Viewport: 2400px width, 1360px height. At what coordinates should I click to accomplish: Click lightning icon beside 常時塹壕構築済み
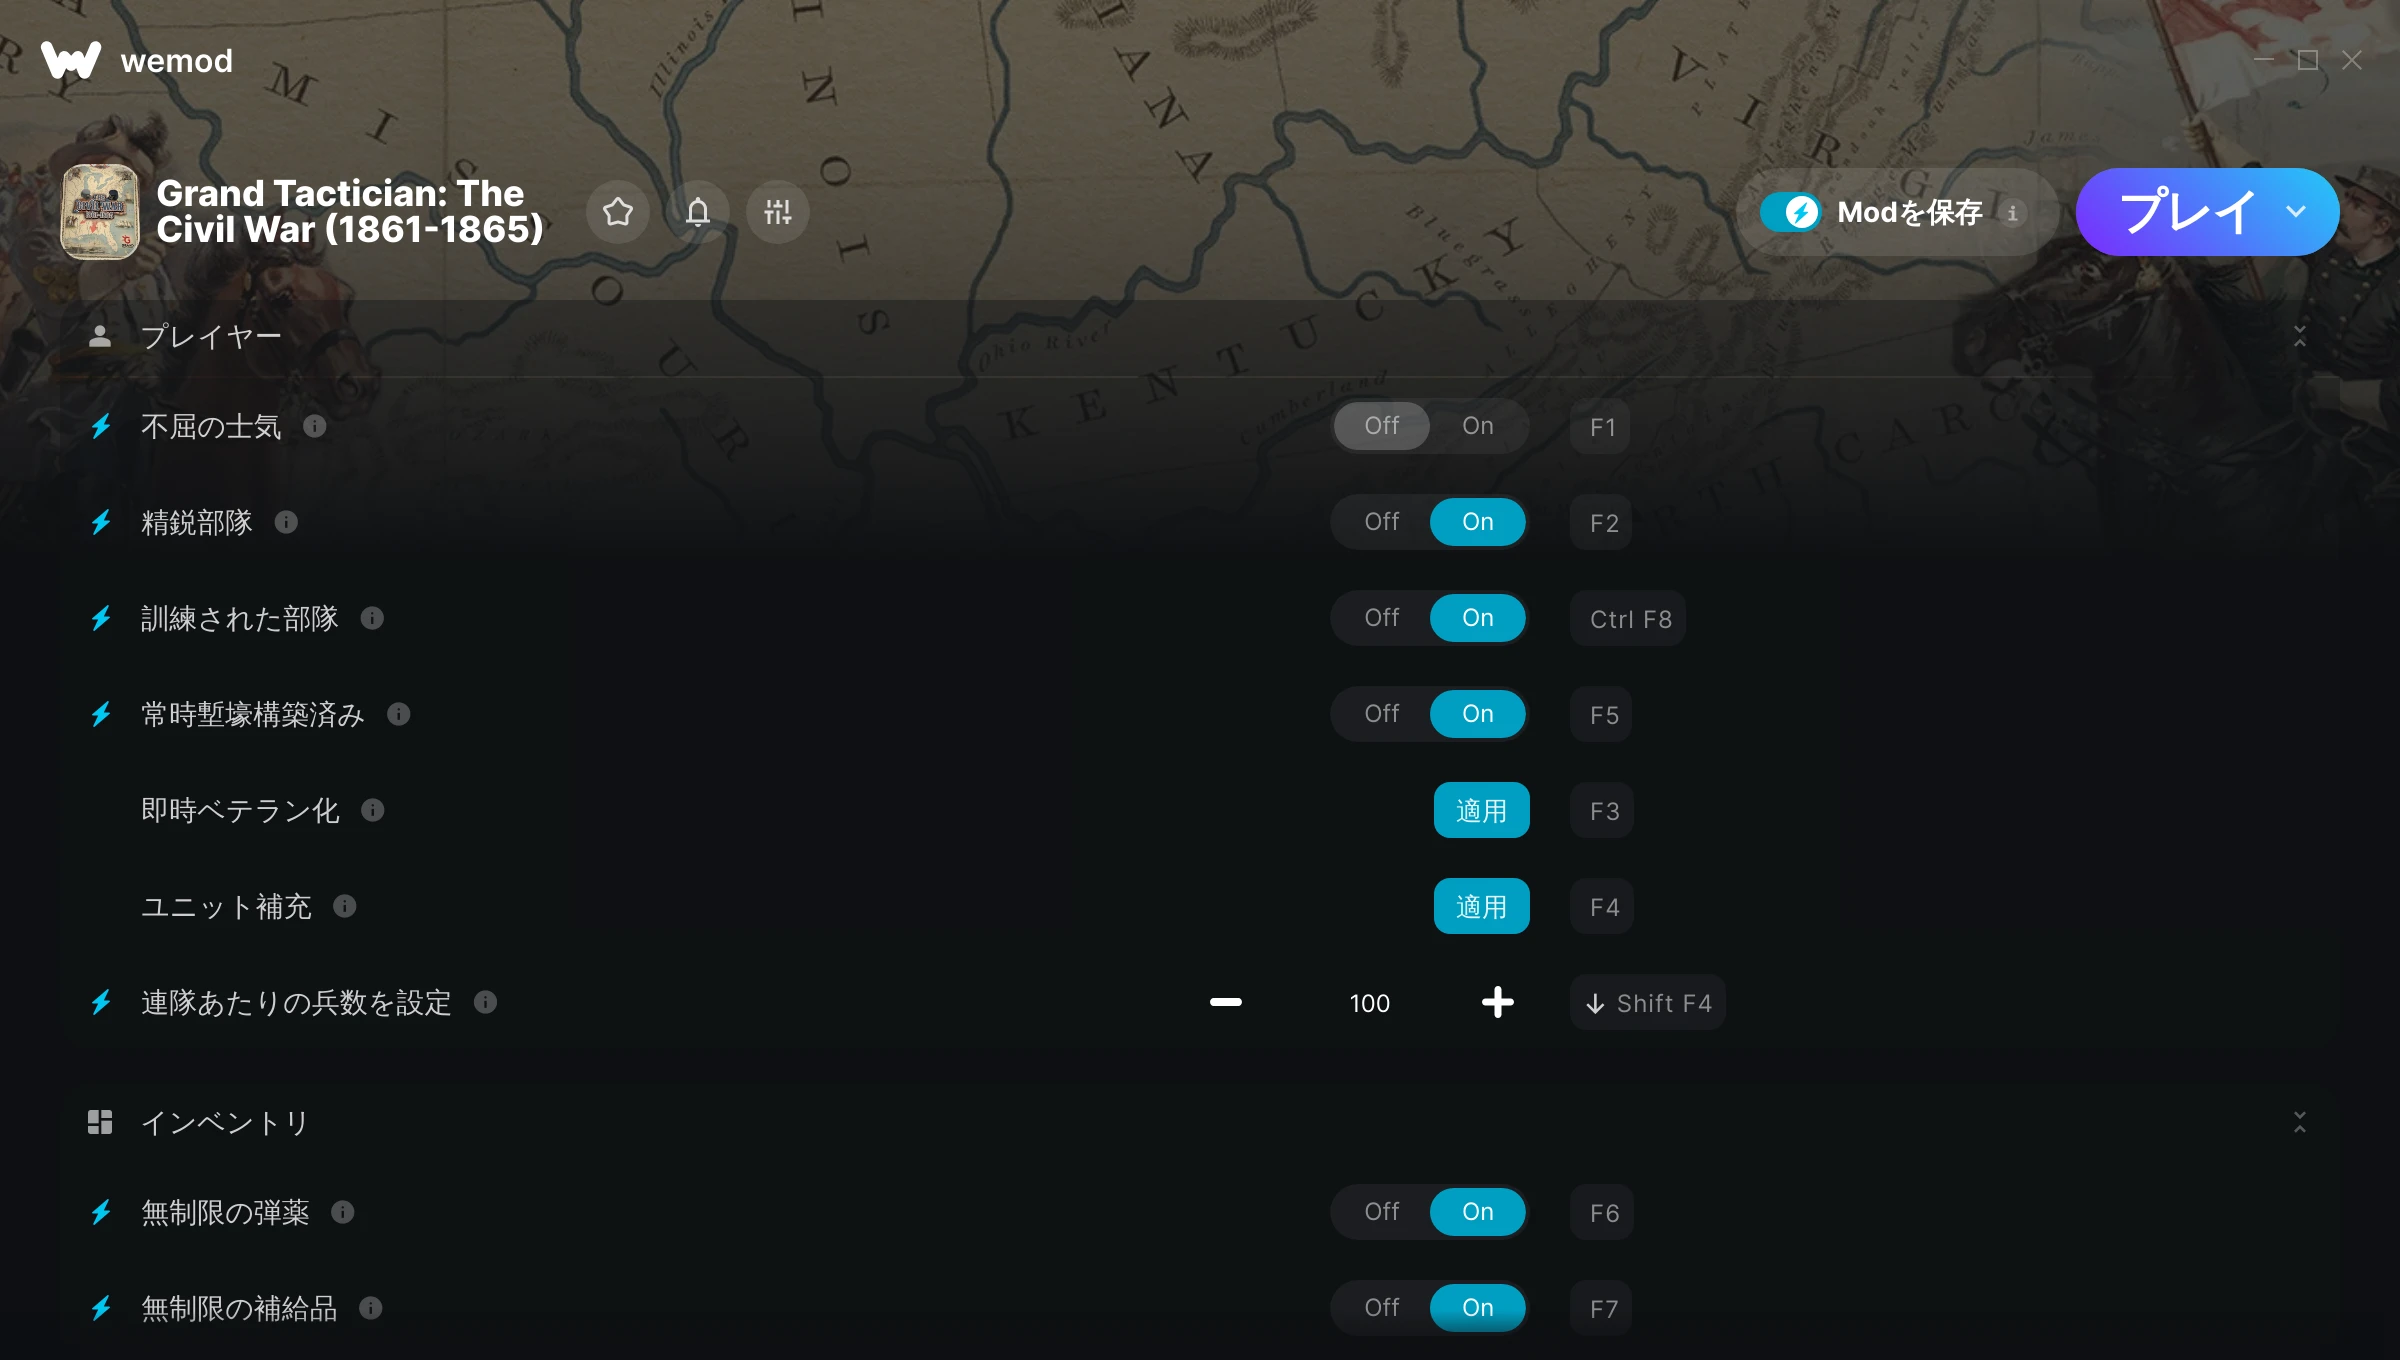pos(101,714)
